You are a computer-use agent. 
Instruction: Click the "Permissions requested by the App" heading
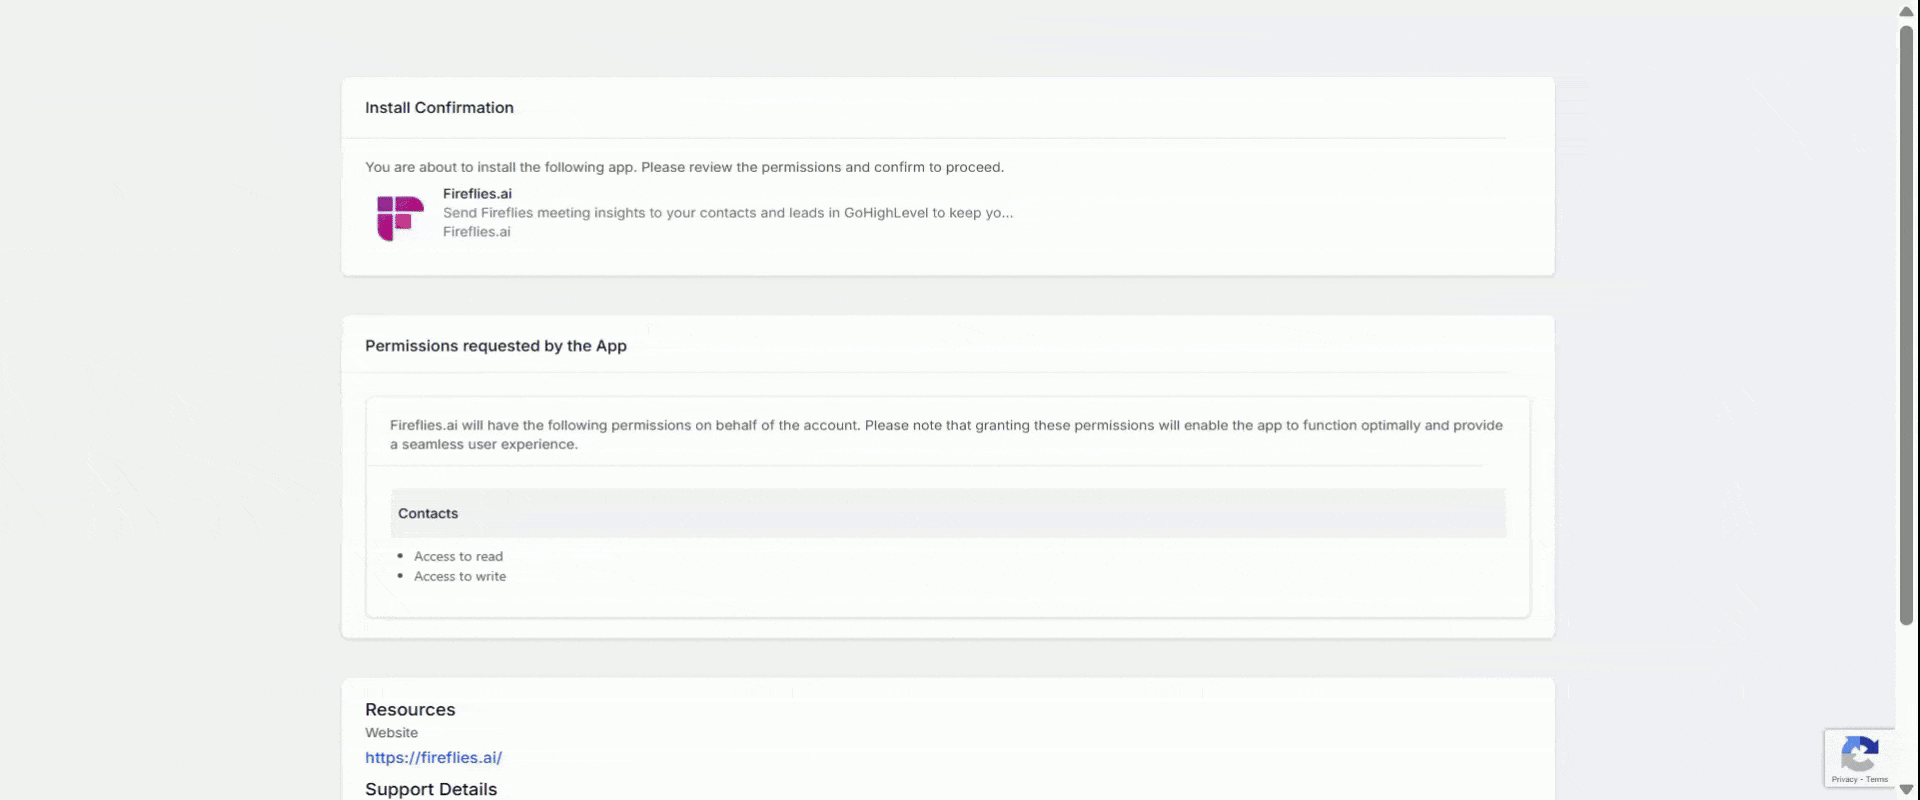[x=495, y=346]
